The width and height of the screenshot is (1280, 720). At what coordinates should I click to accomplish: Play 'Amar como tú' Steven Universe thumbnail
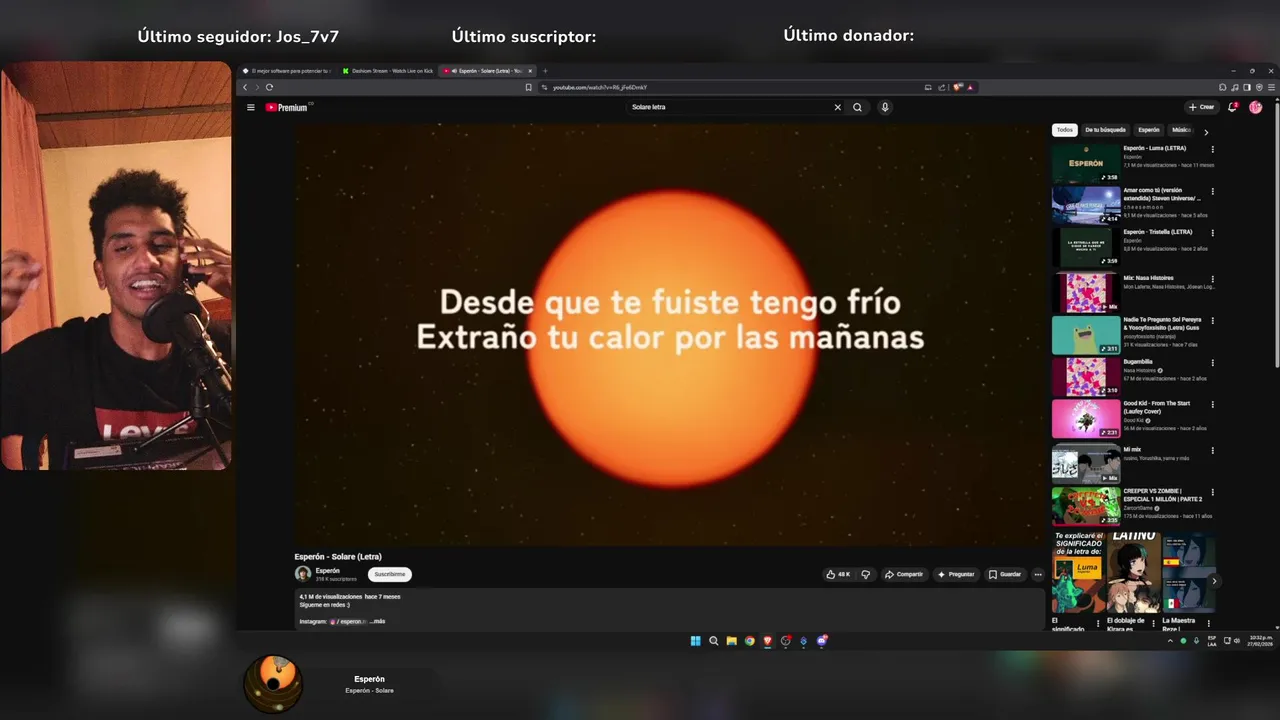pos(1086,205)
